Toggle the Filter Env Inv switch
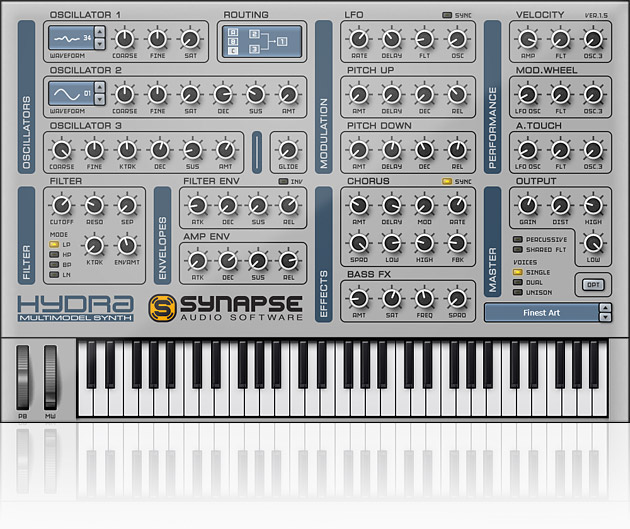 pos(283,182)
